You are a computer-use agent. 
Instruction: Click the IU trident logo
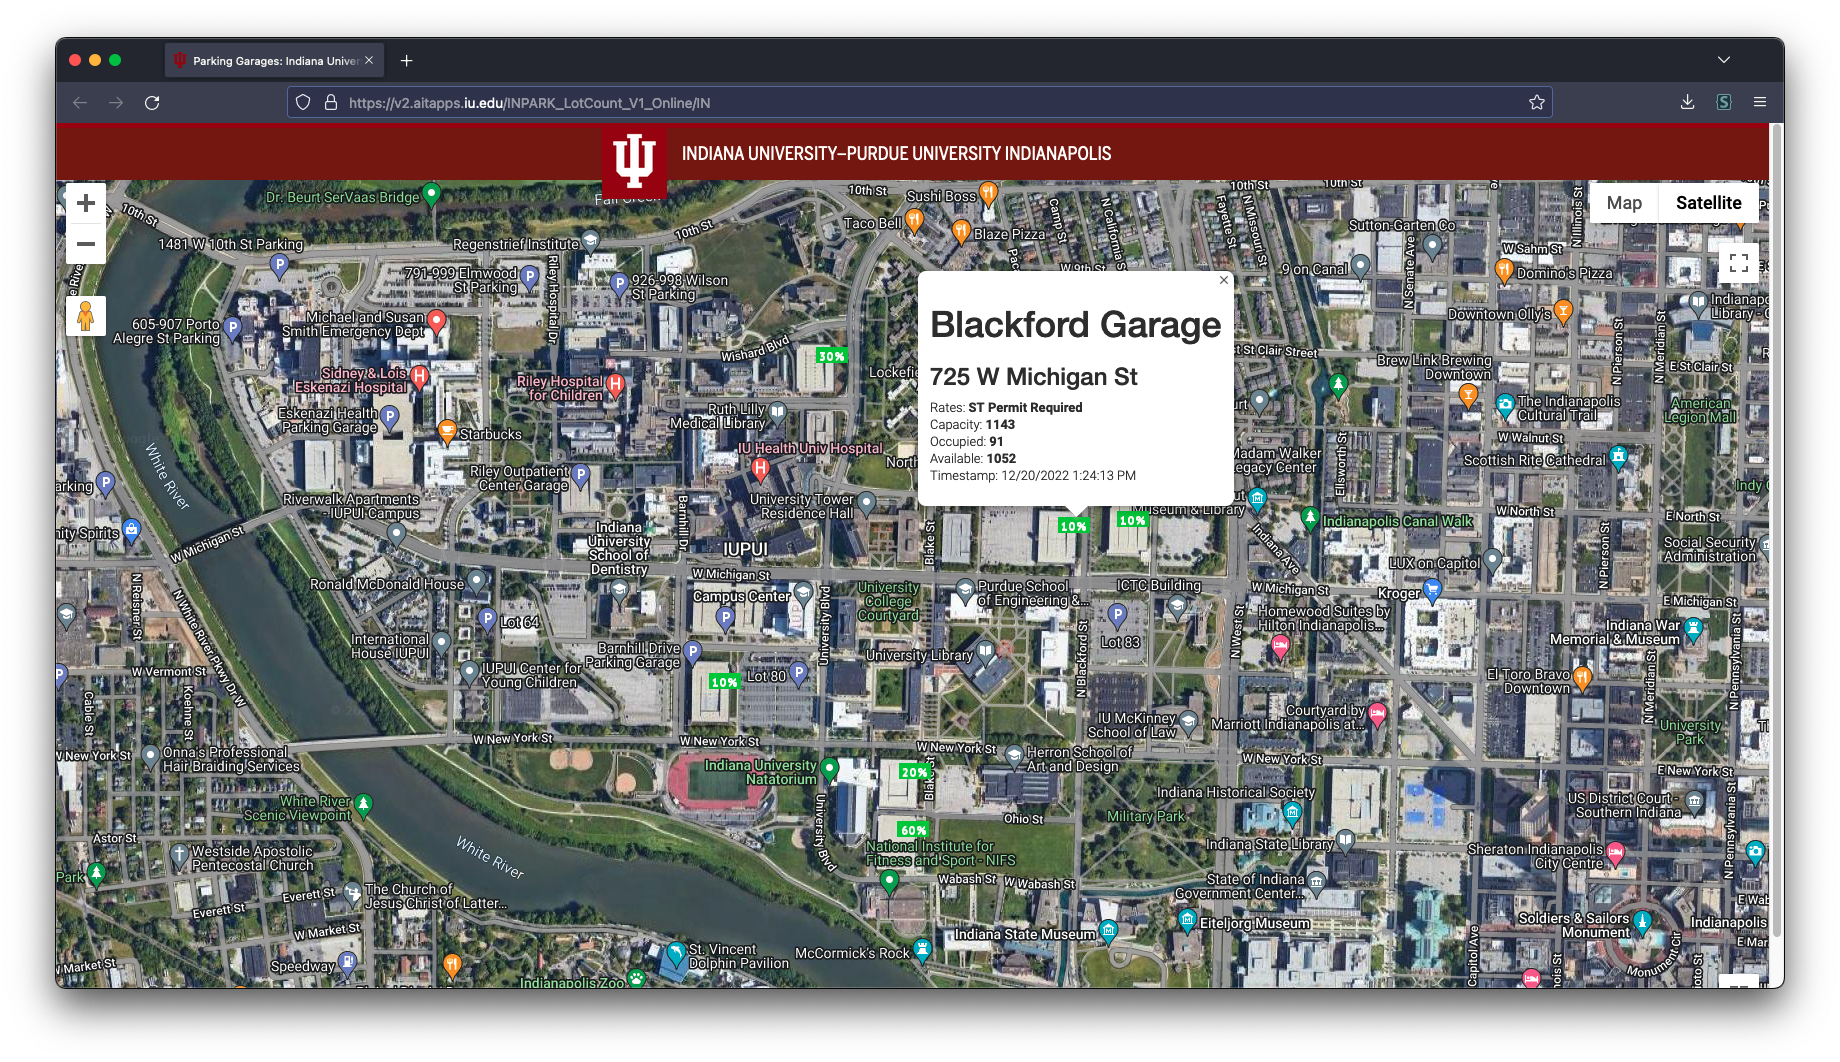[634, 160]
